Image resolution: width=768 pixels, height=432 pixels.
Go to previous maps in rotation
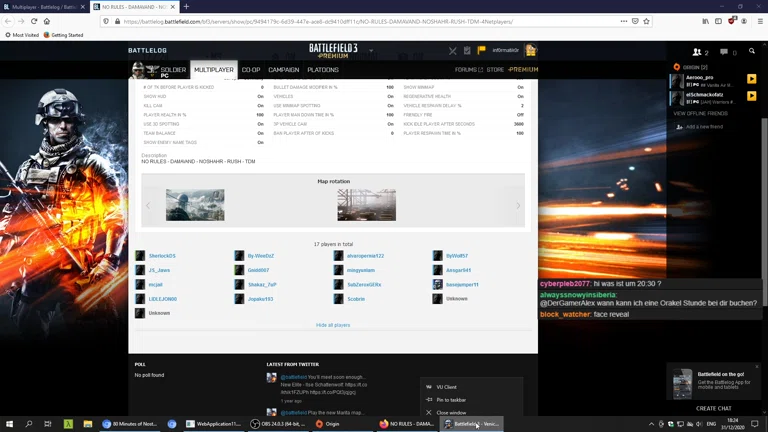(148, 206)
